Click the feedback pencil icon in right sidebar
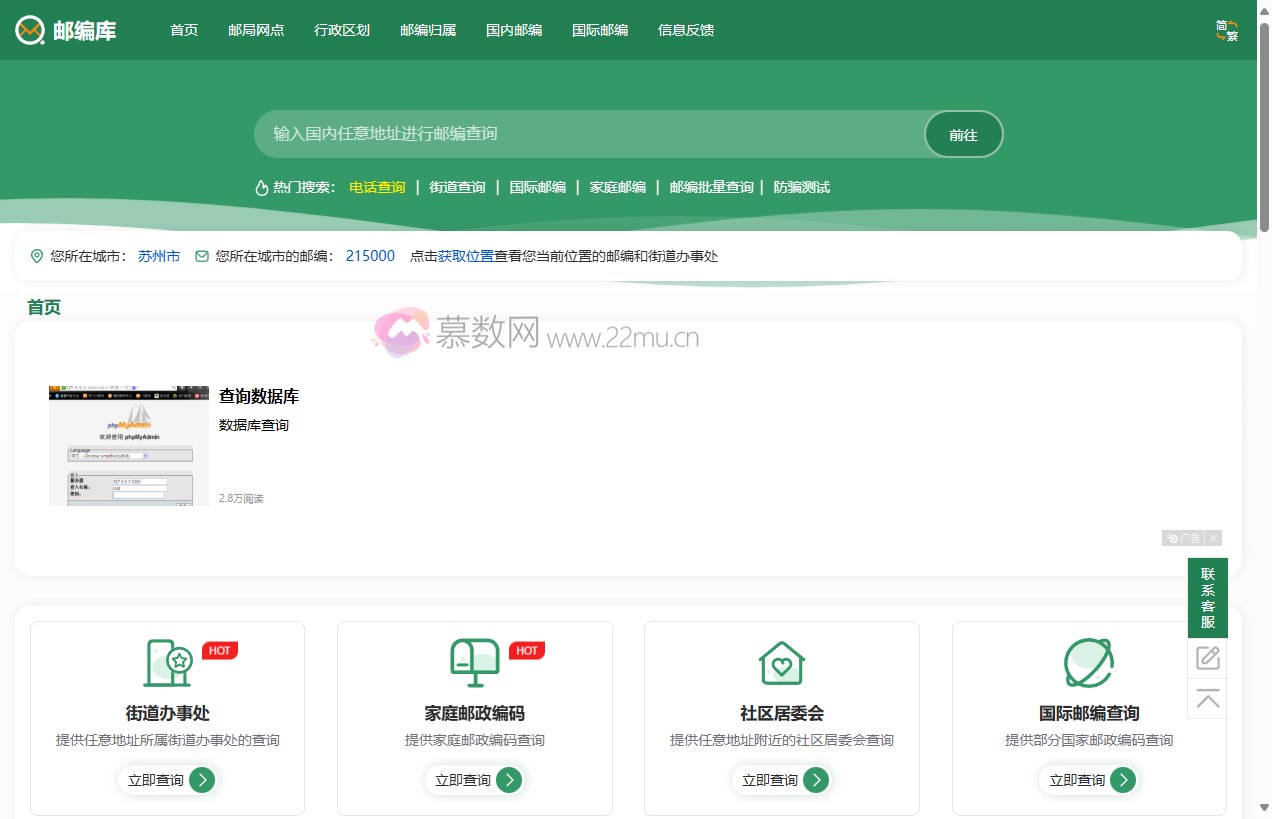This screenshot has height=819, width=1272. click(1207, 657)
